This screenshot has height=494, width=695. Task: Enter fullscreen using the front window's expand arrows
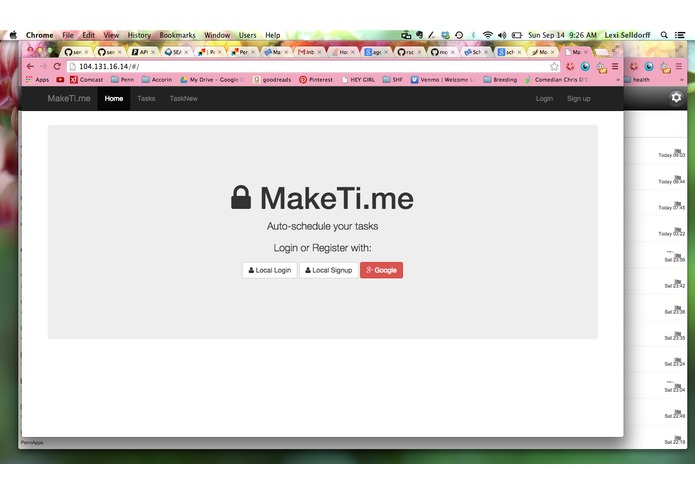615,50
